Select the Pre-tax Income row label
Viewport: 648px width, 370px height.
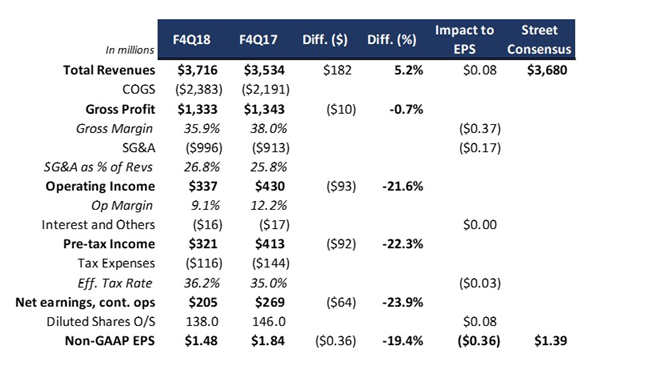click(x=109, y=244)
